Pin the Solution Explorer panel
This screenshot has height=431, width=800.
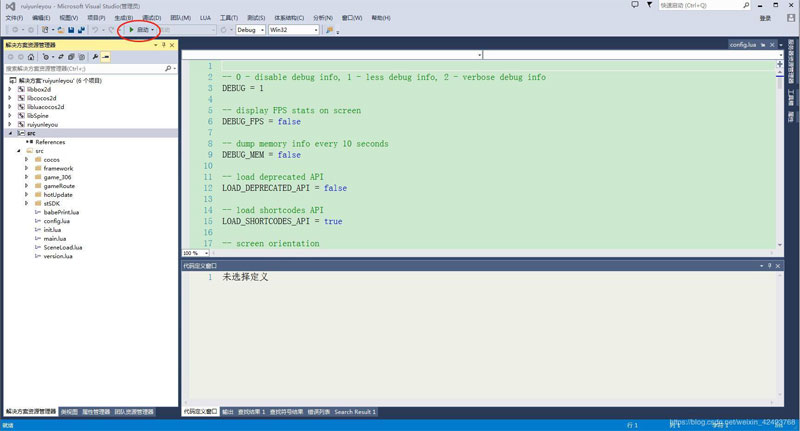point(164,45)
